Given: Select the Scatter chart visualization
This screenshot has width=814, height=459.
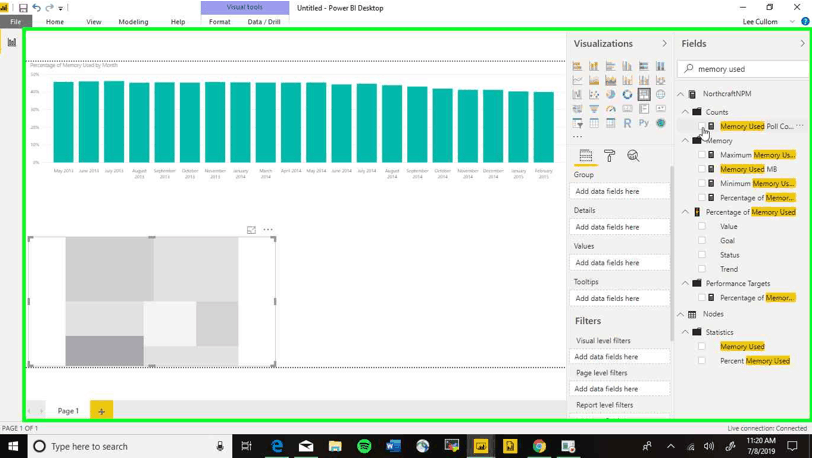Looking at the screenshot, I should (594, 94).
